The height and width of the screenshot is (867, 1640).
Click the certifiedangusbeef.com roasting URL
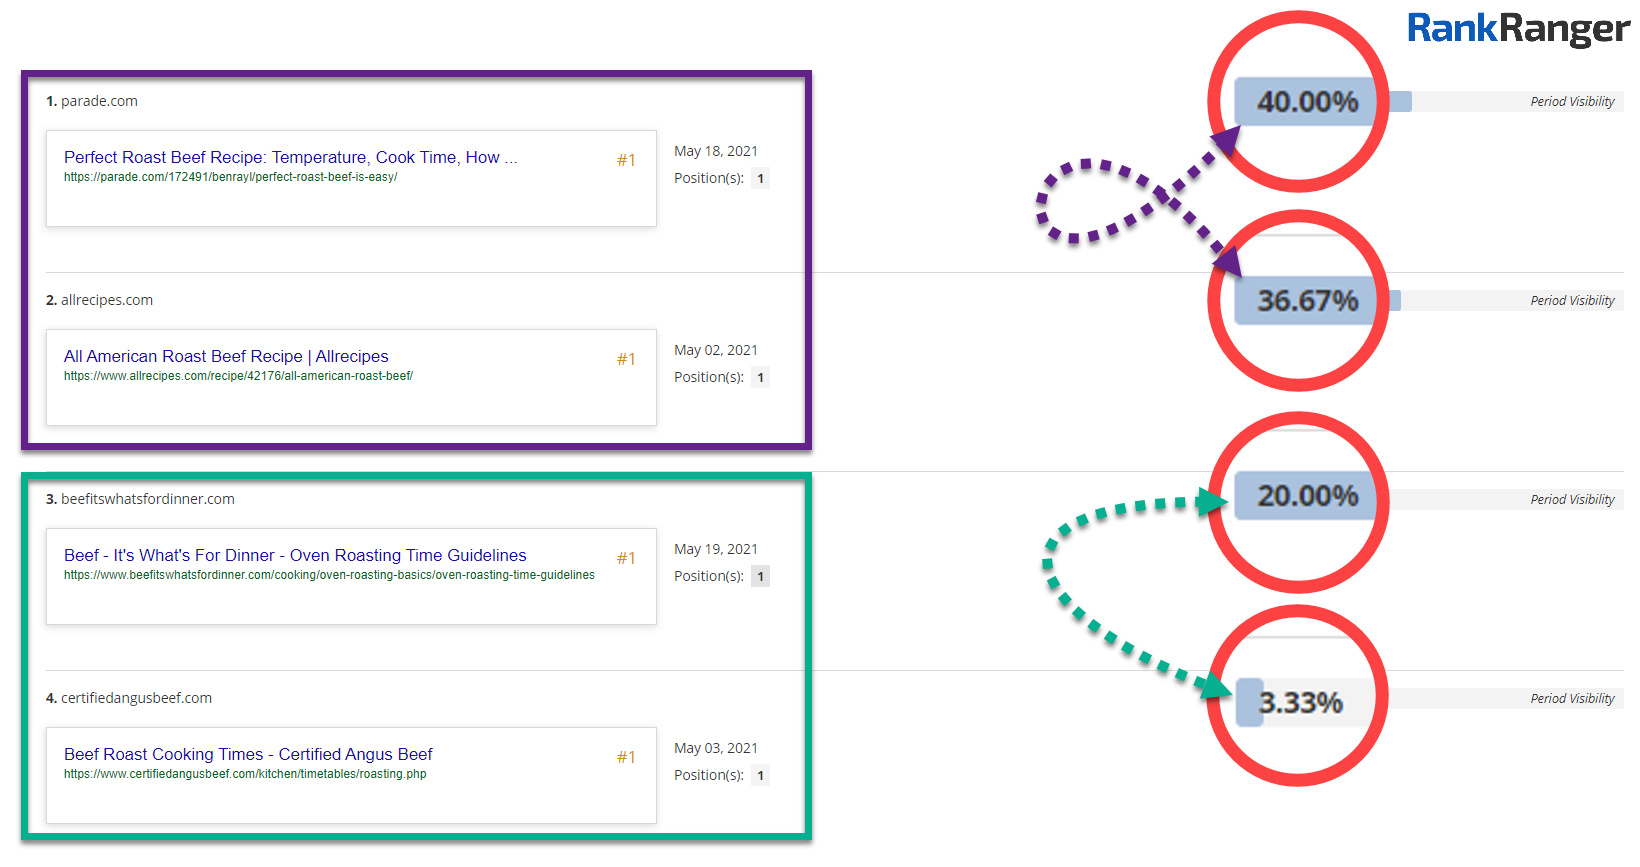coord(245,775)
